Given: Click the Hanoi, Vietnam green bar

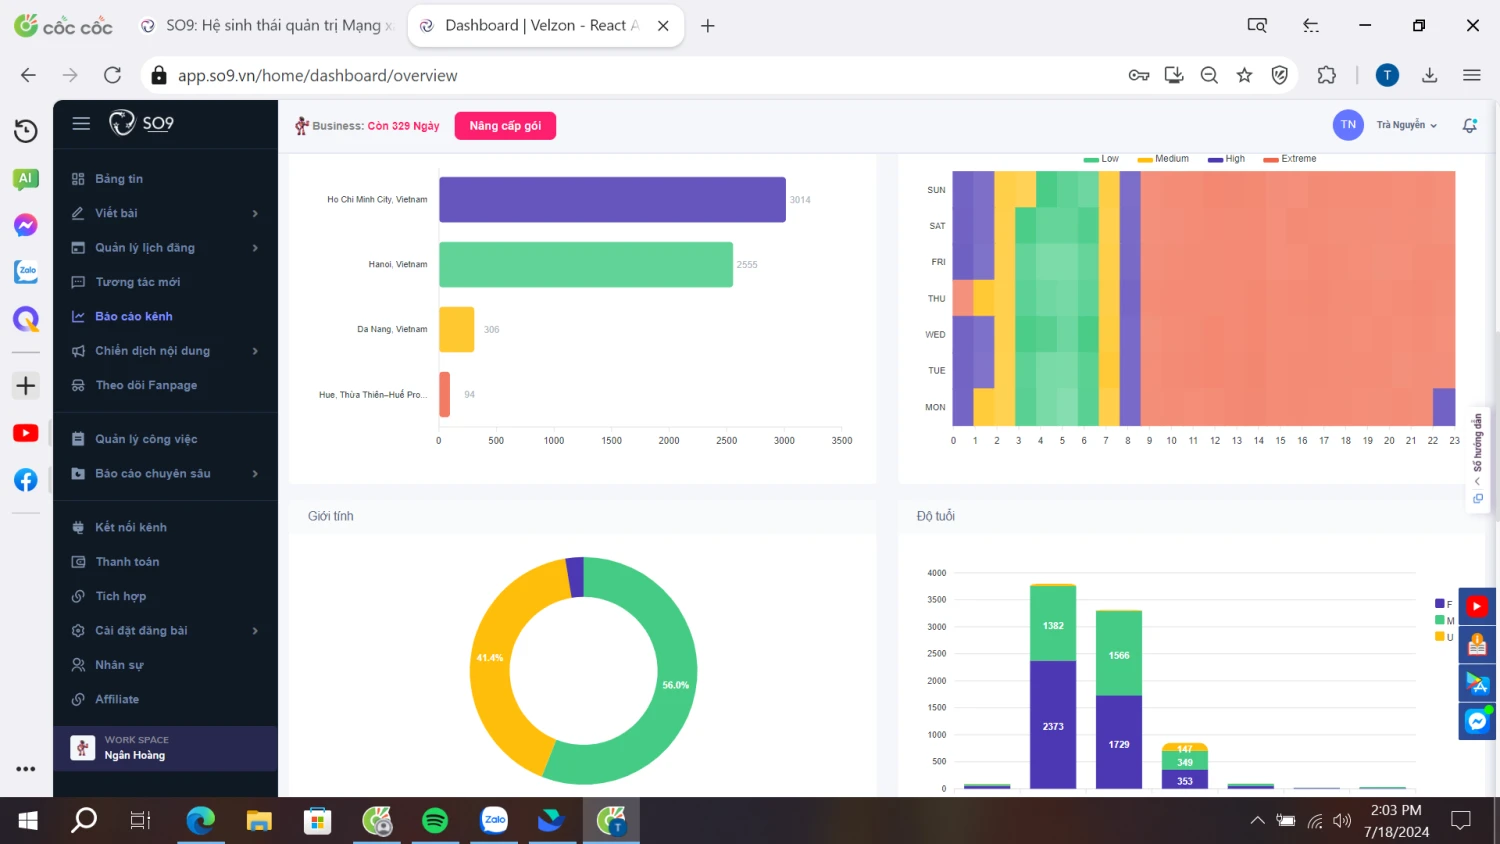Looking at the screenshot, I should point(586,264).
